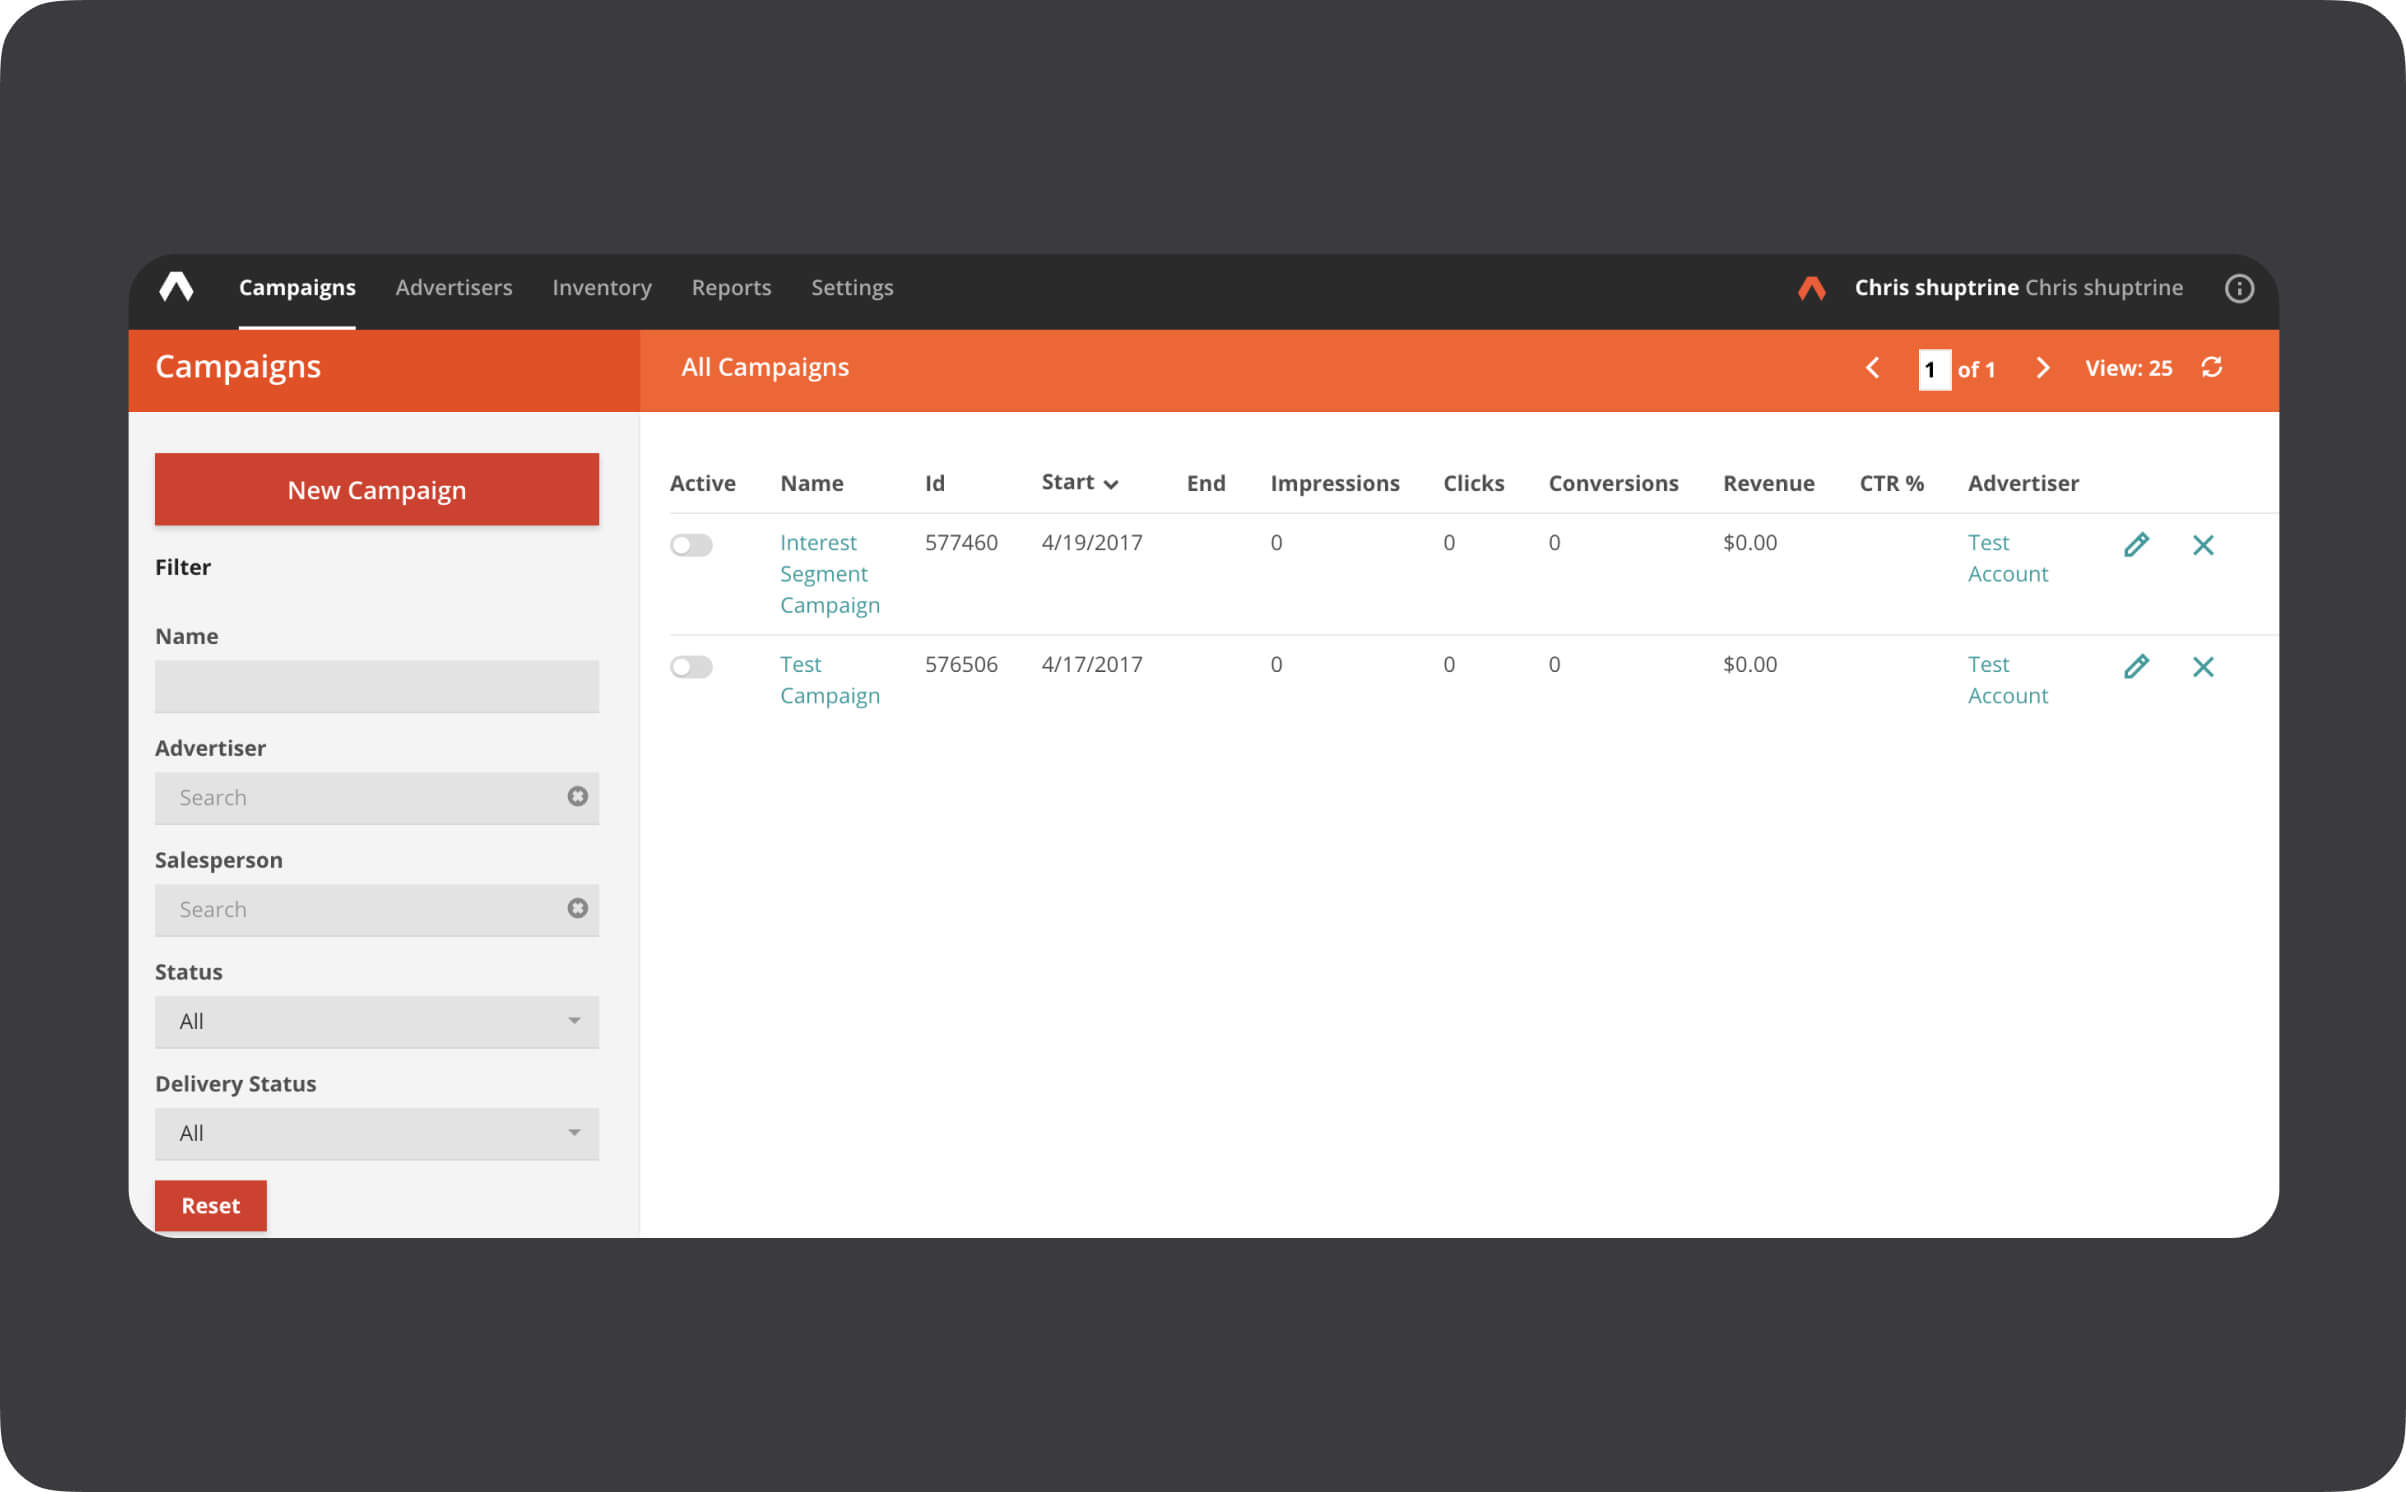Switch to the Advertisers tab

pyautogui.click(x=453, y=288)
